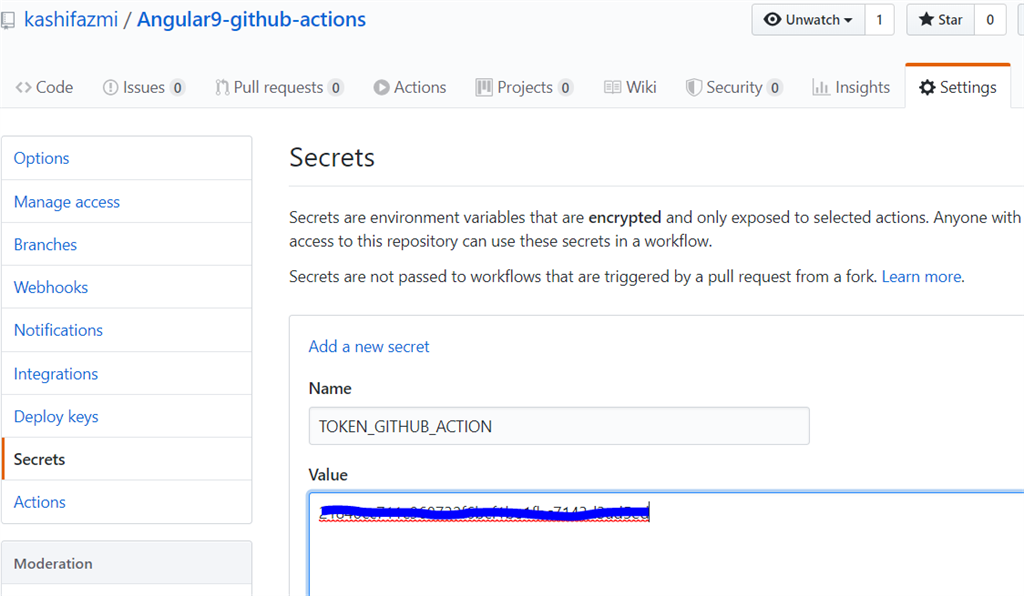Click the Add a new secret link
The image size is (1024, 596).
pyautogui.click(x=369, y=347)
